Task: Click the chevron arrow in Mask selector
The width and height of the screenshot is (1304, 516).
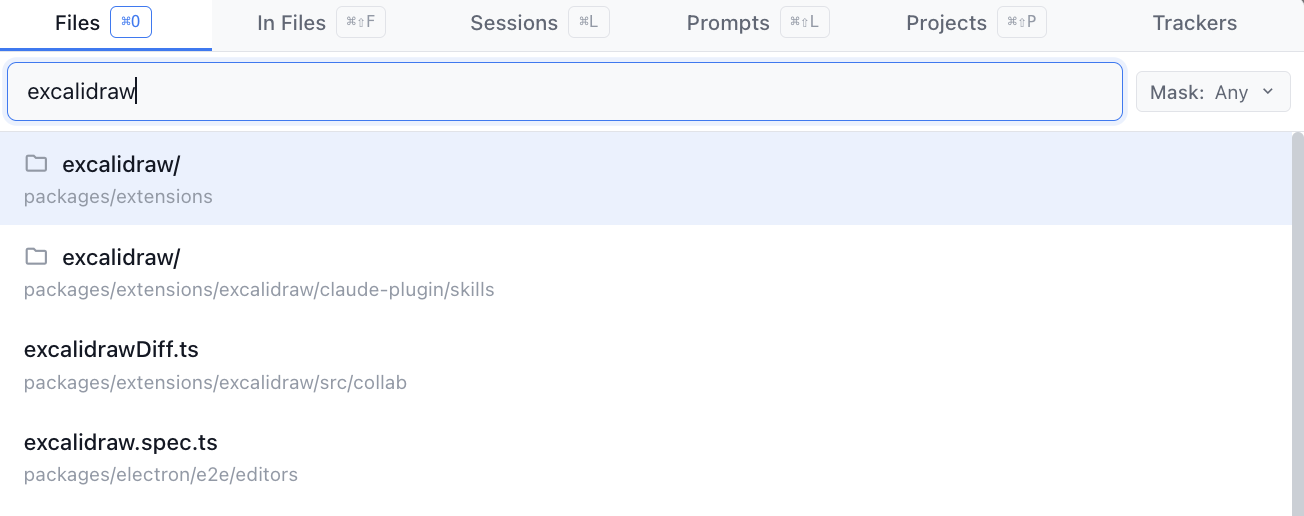Action: point(1268,92)
